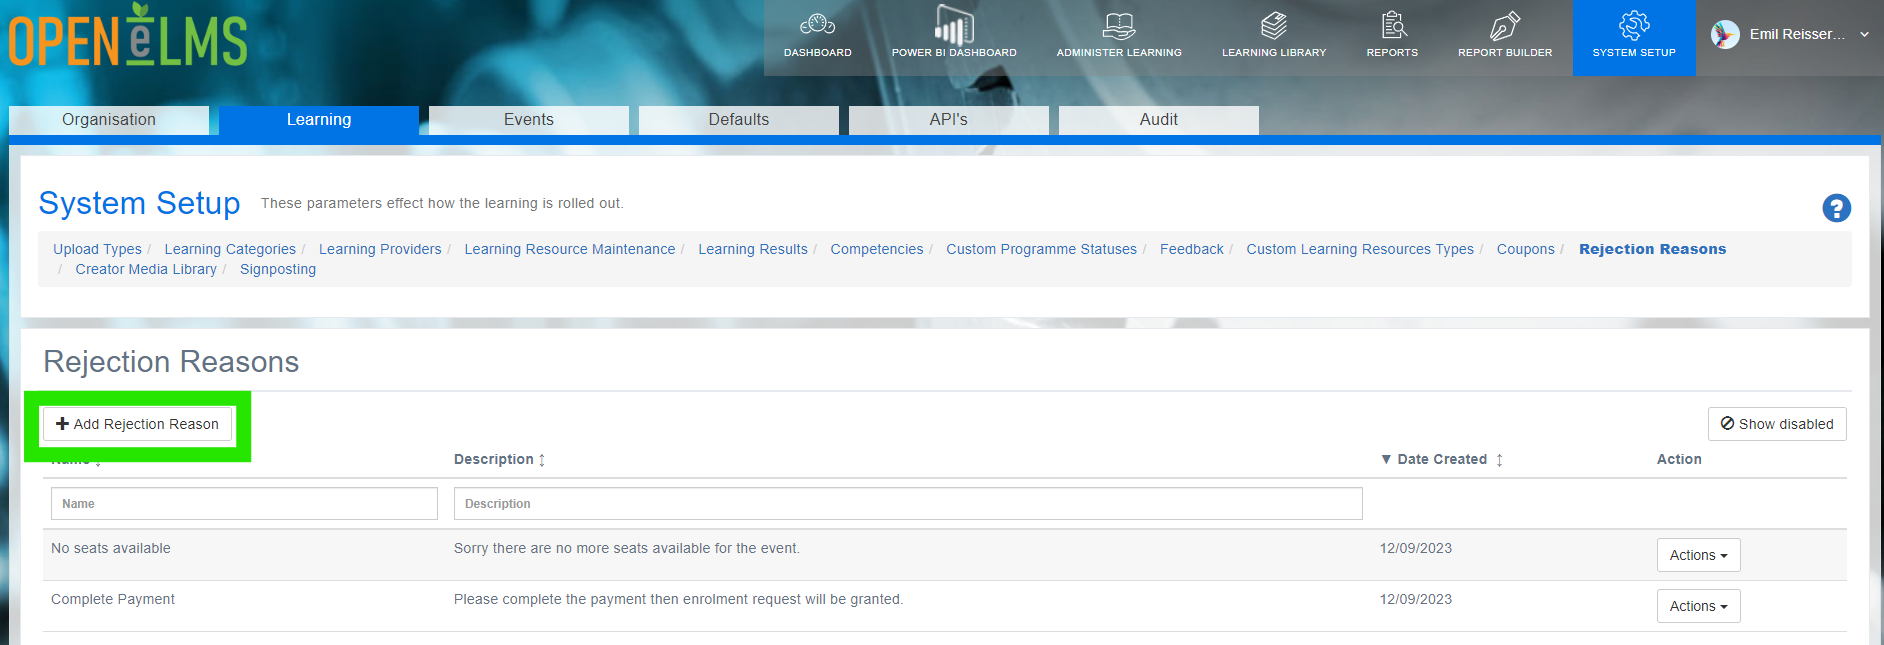
Task: Go to Learning Providers link
Action: coord(380,249)
